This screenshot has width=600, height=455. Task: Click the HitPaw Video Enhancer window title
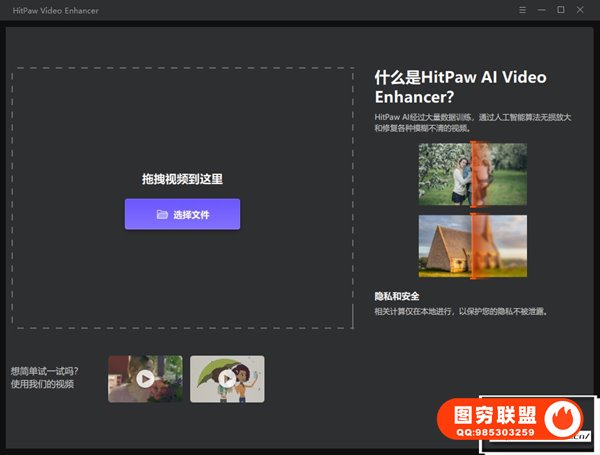[x=55, y=10]
